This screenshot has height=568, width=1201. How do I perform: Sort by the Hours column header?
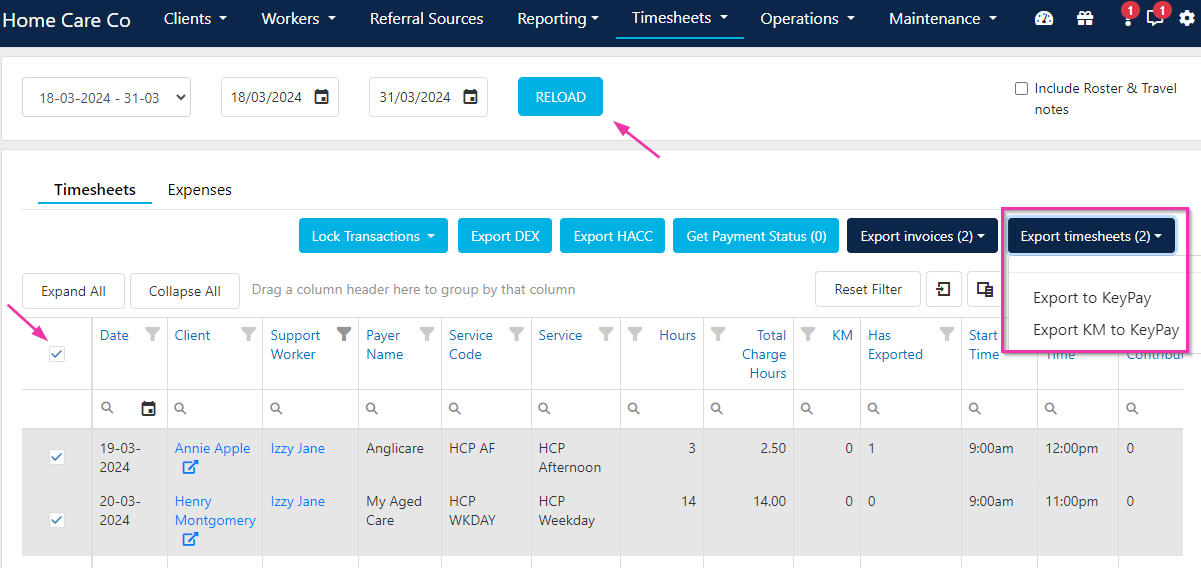[x=677, y=335]
